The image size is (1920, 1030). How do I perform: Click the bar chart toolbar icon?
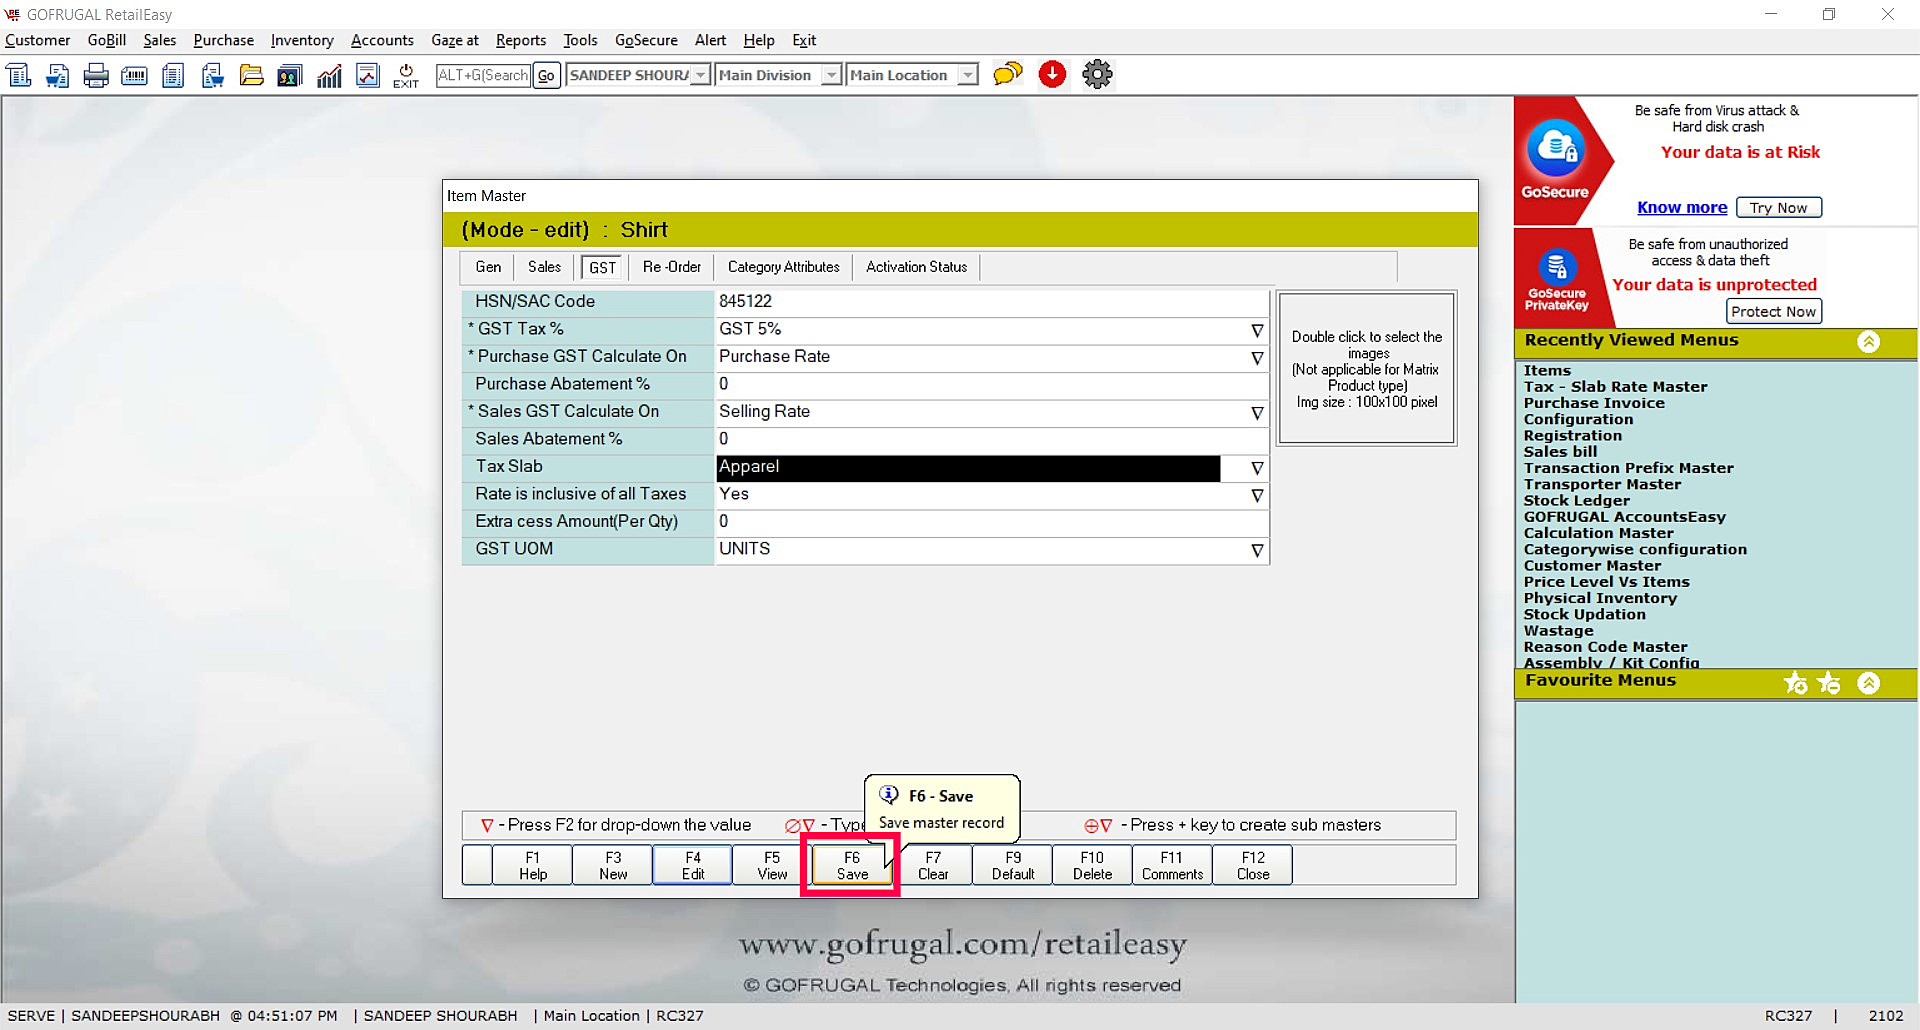tap(329, 75)
